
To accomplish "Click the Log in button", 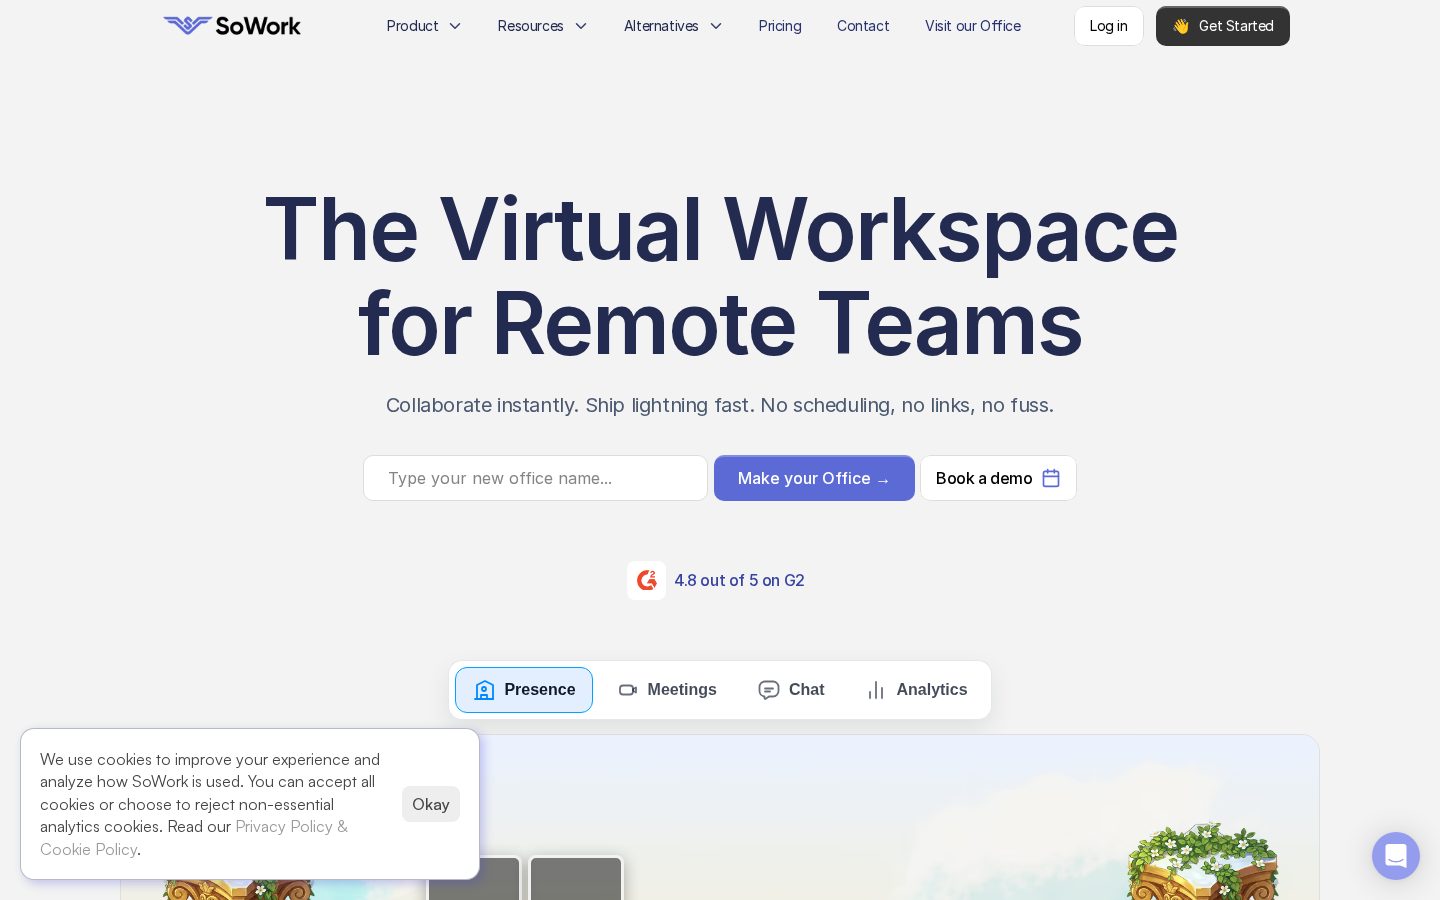I will (1108, 26).
